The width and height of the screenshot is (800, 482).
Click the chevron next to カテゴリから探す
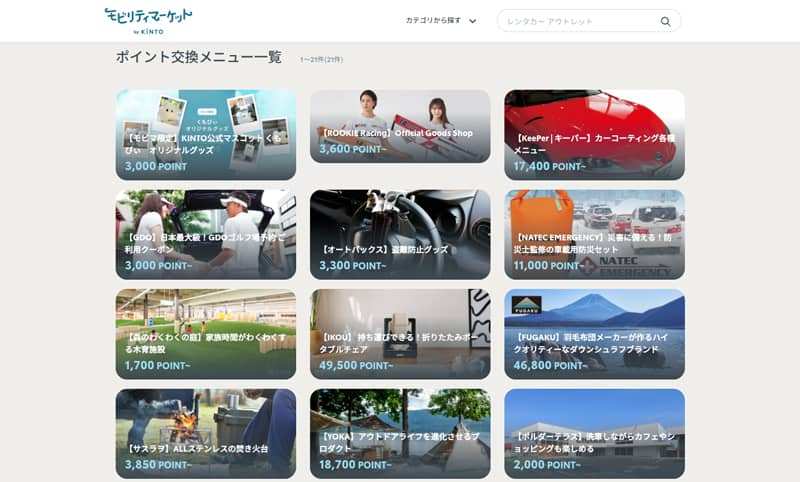click(472, 21)
